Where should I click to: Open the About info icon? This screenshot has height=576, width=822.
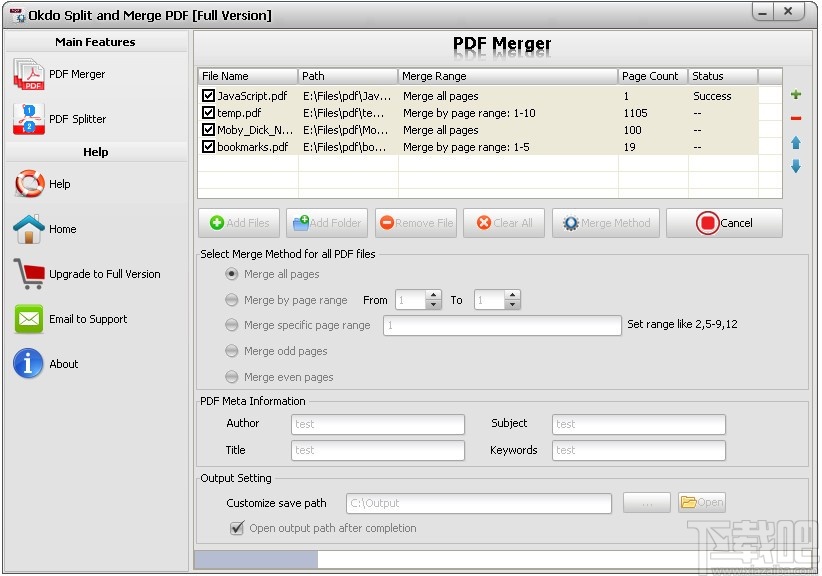click(x=30, y=363)
